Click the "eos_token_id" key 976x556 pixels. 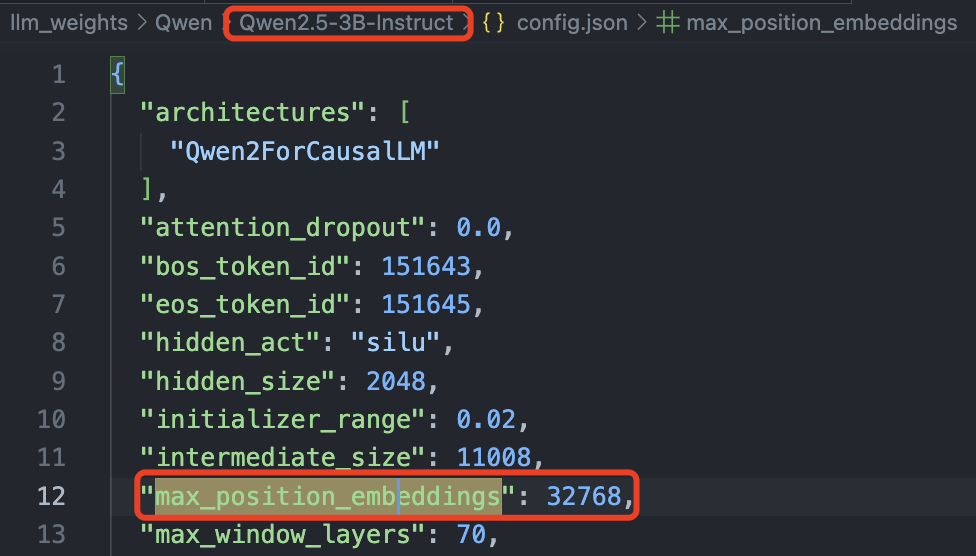[x=245, y=304]
